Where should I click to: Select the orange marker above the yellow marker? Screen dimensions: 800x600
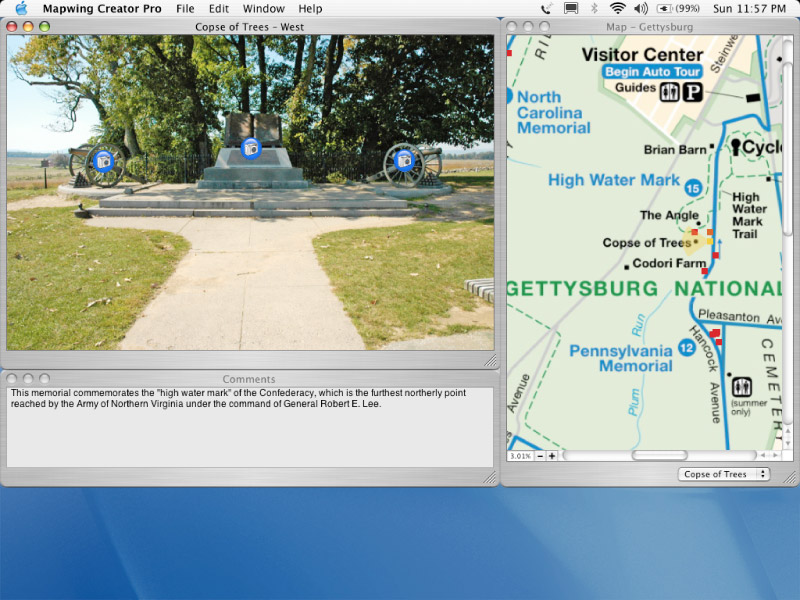[710, 232]
